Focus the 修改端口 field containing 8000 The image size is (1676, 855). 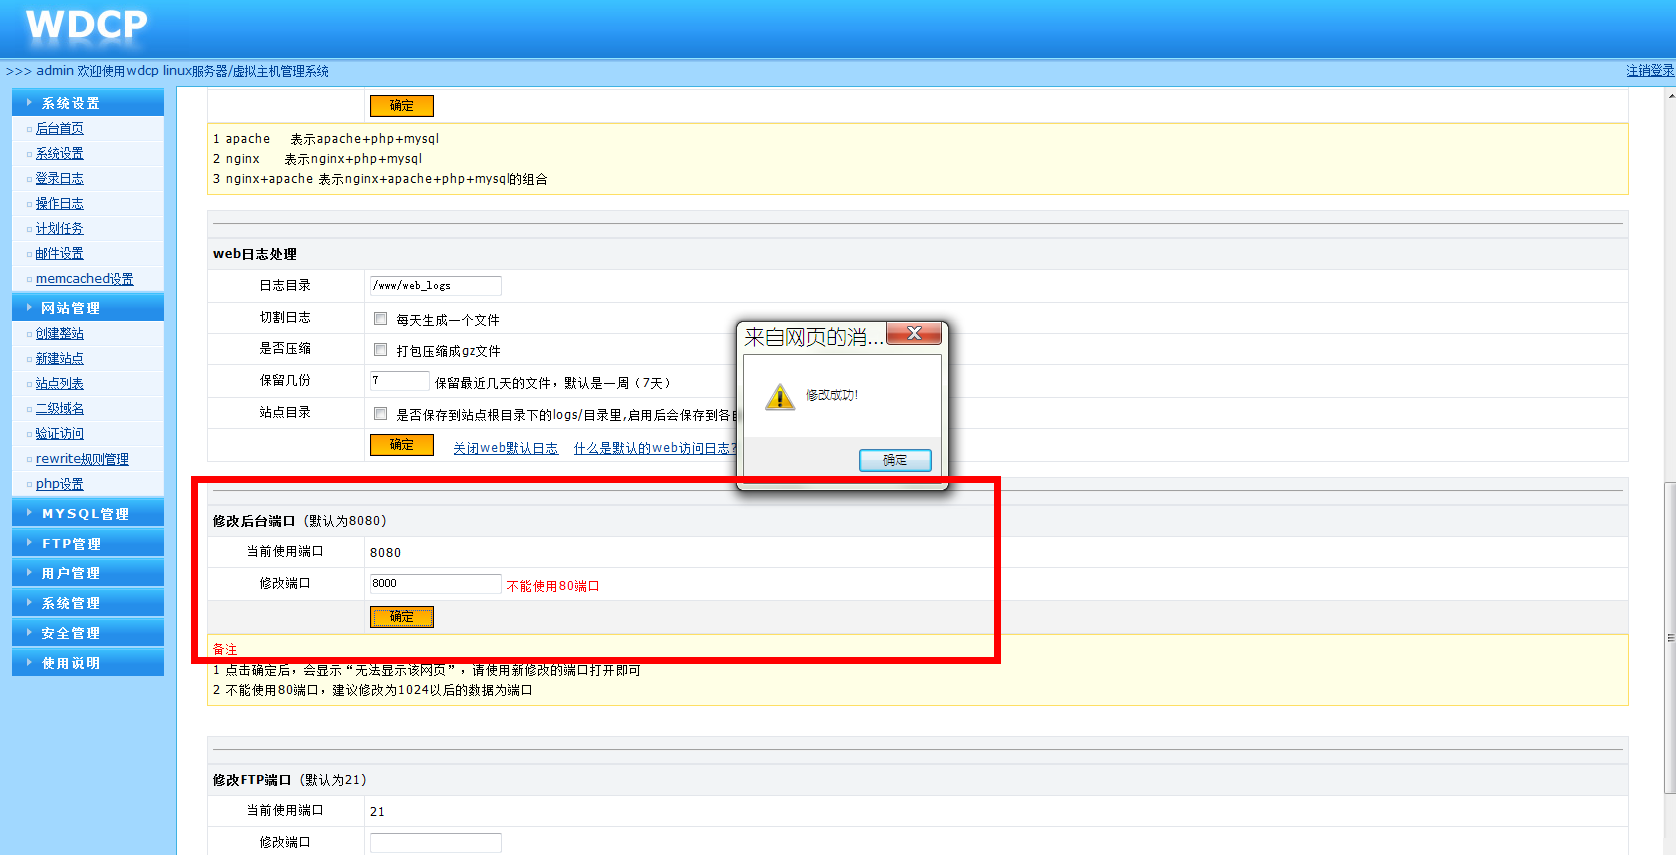point(436,584)
